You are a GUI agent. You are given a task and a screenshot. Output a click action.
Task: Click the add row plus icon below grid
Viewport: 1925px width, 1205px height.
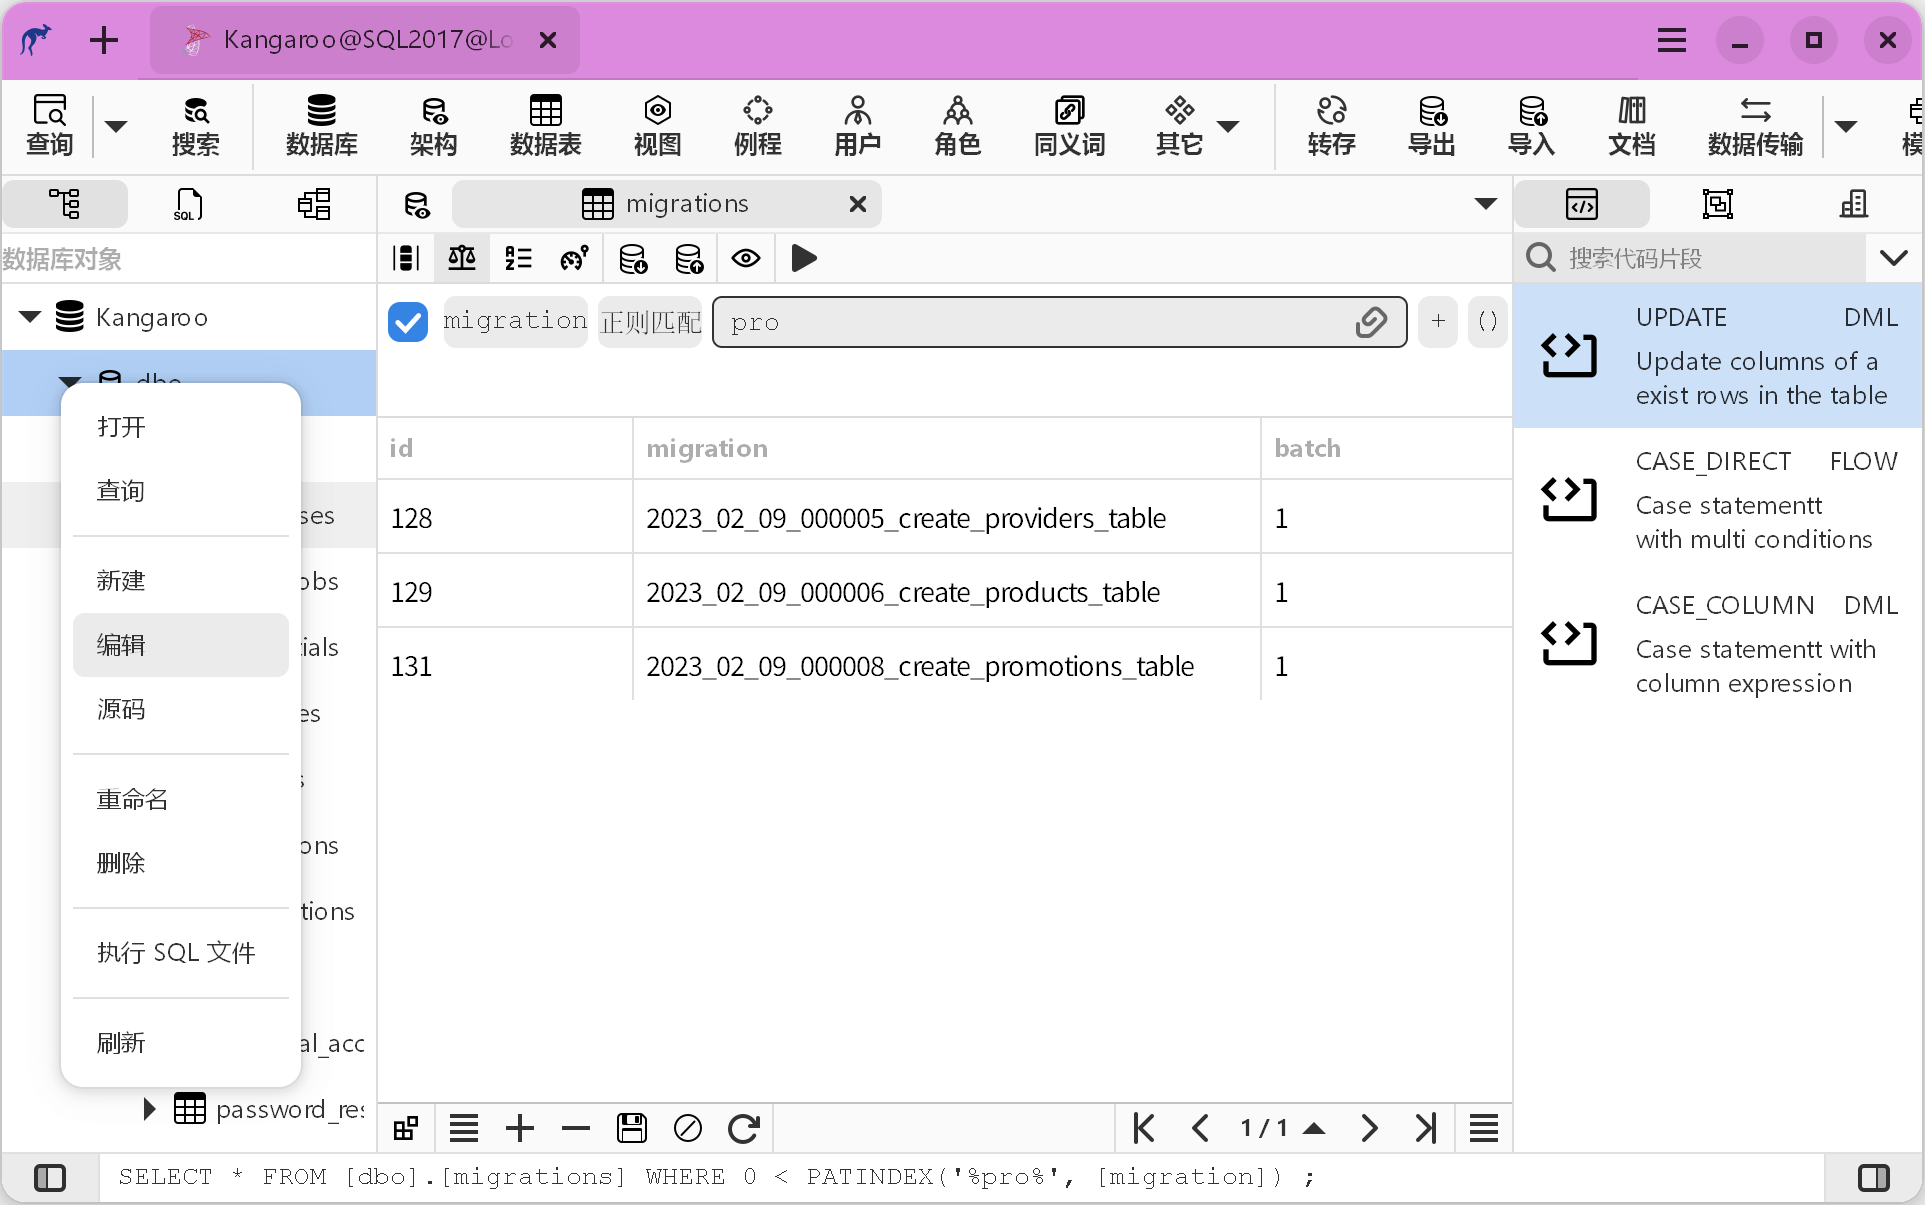pyautogui.click(x=520, y=1129)
